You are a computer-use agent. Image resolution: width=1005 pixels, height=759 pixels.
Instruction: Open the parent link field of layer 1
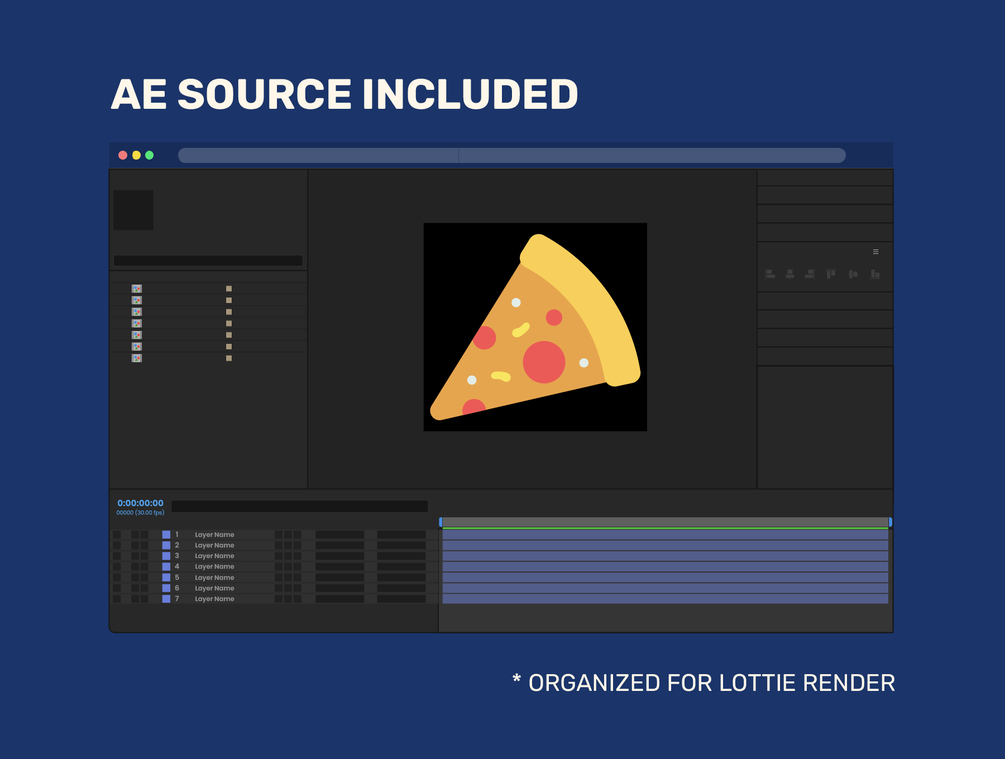click(401, 535)
